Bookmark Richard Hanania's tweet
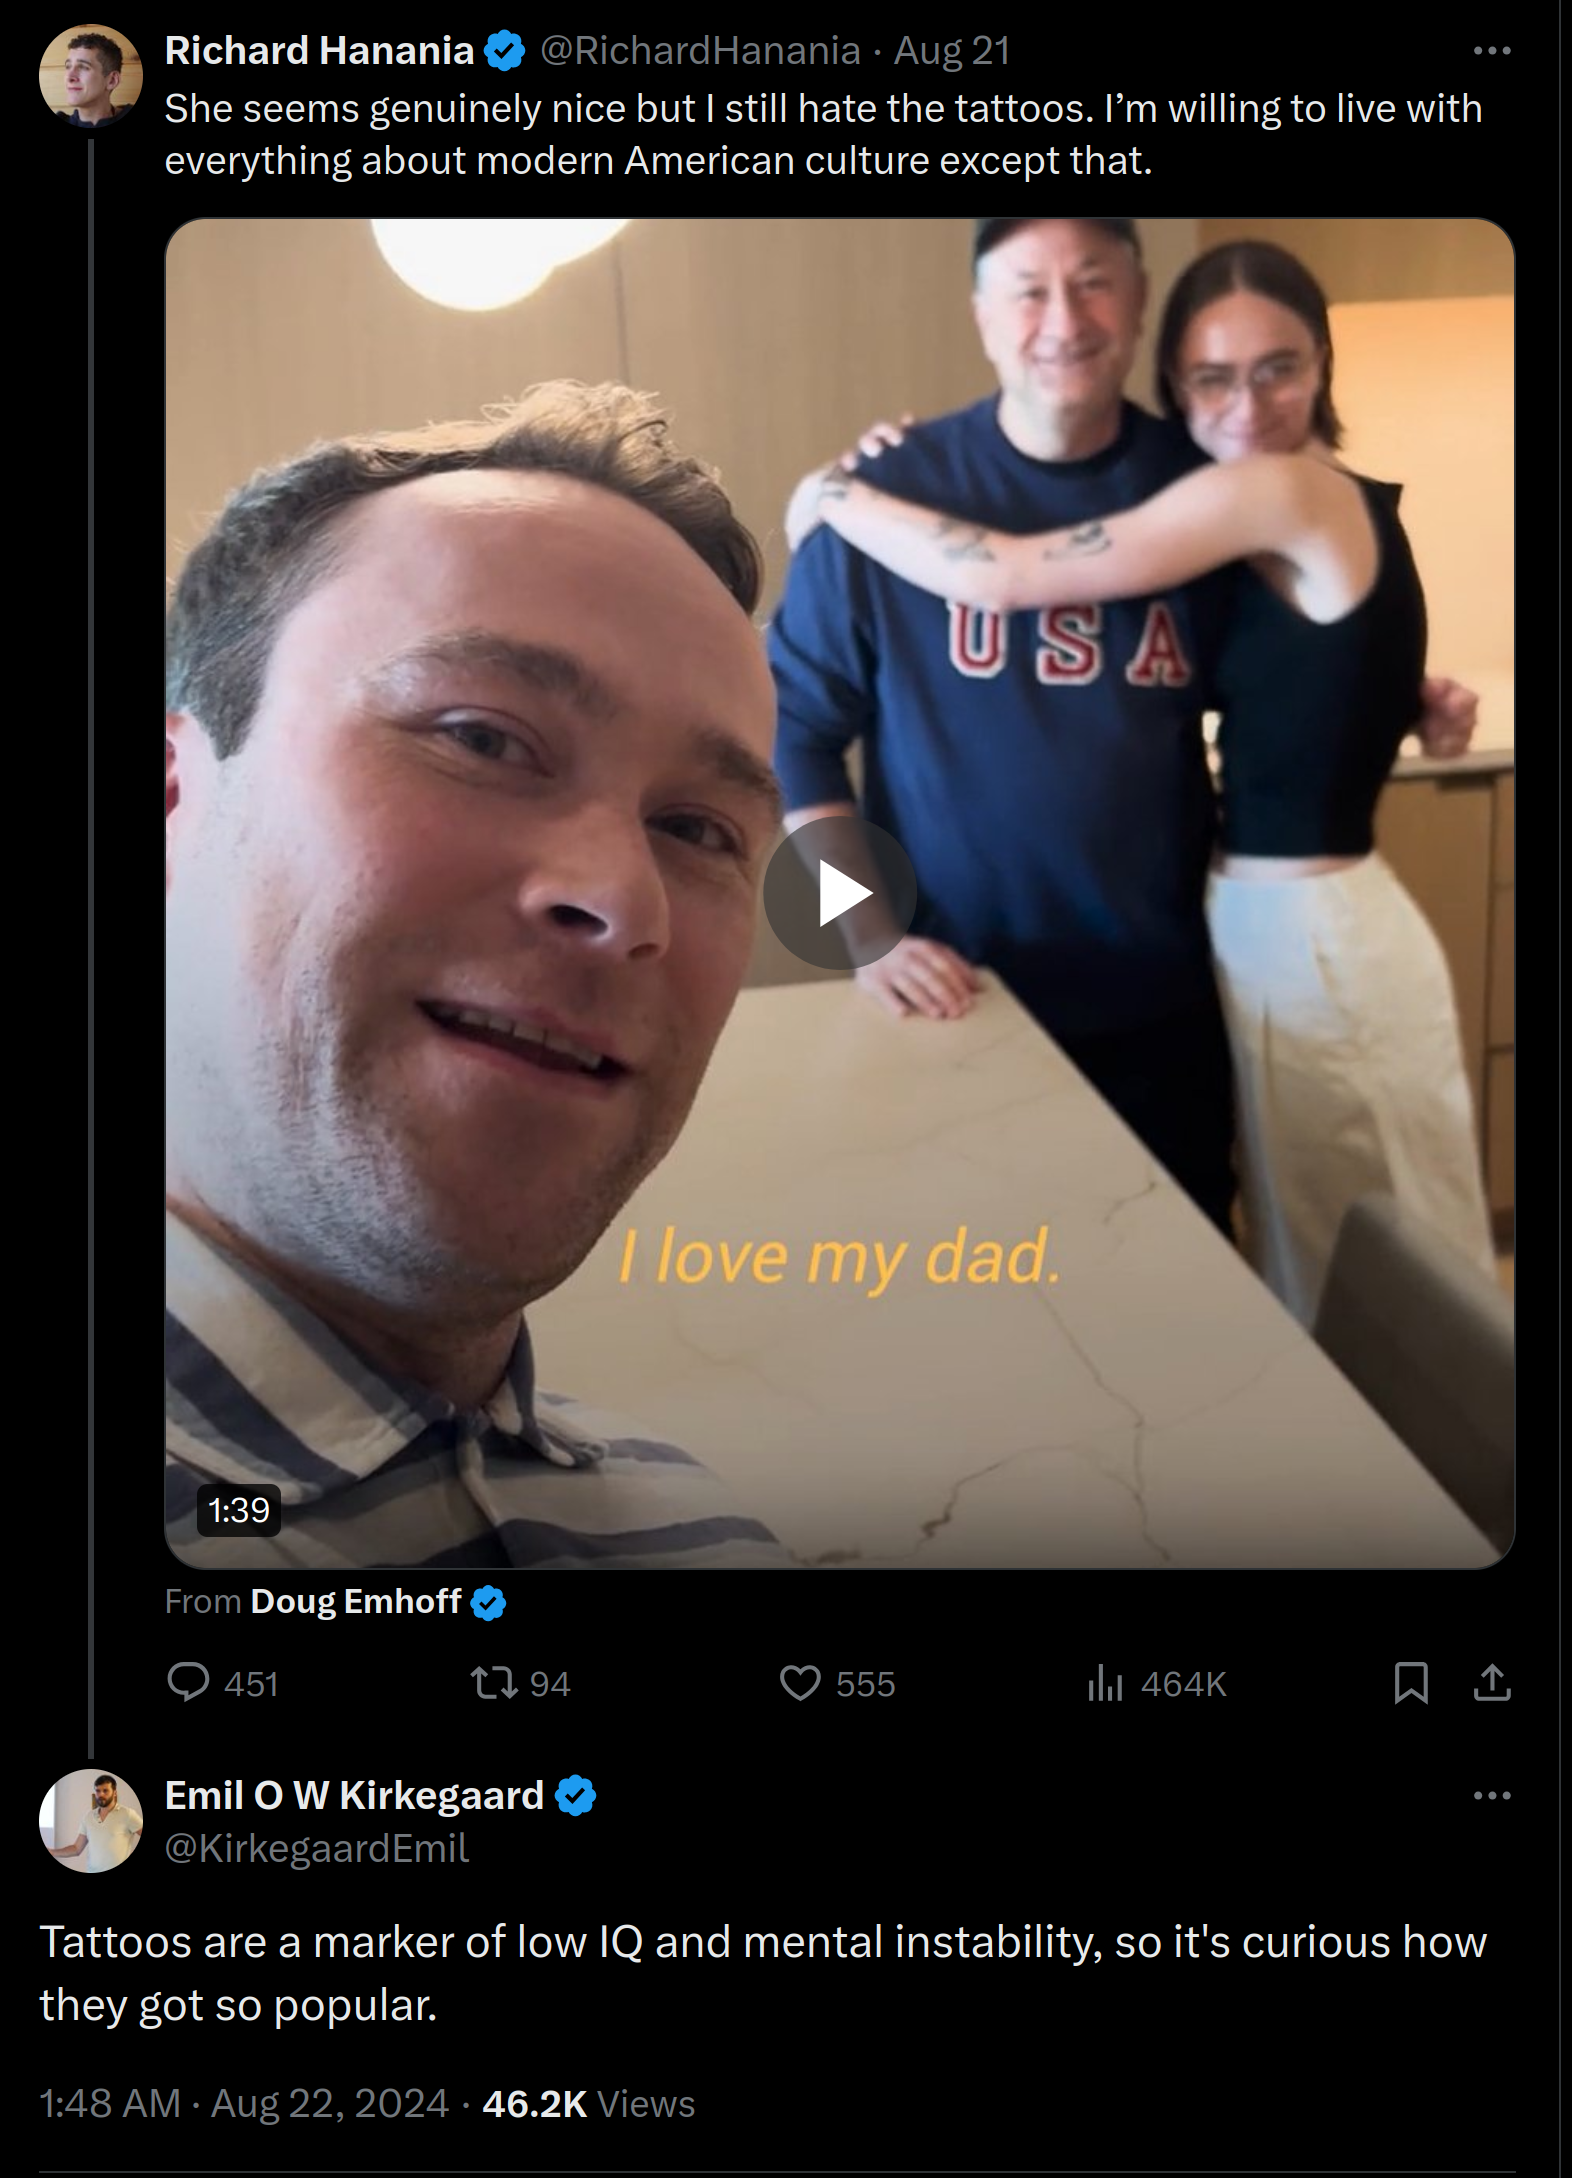This screenshot has height=2178, width=1572. (x=1410, y=1683)
